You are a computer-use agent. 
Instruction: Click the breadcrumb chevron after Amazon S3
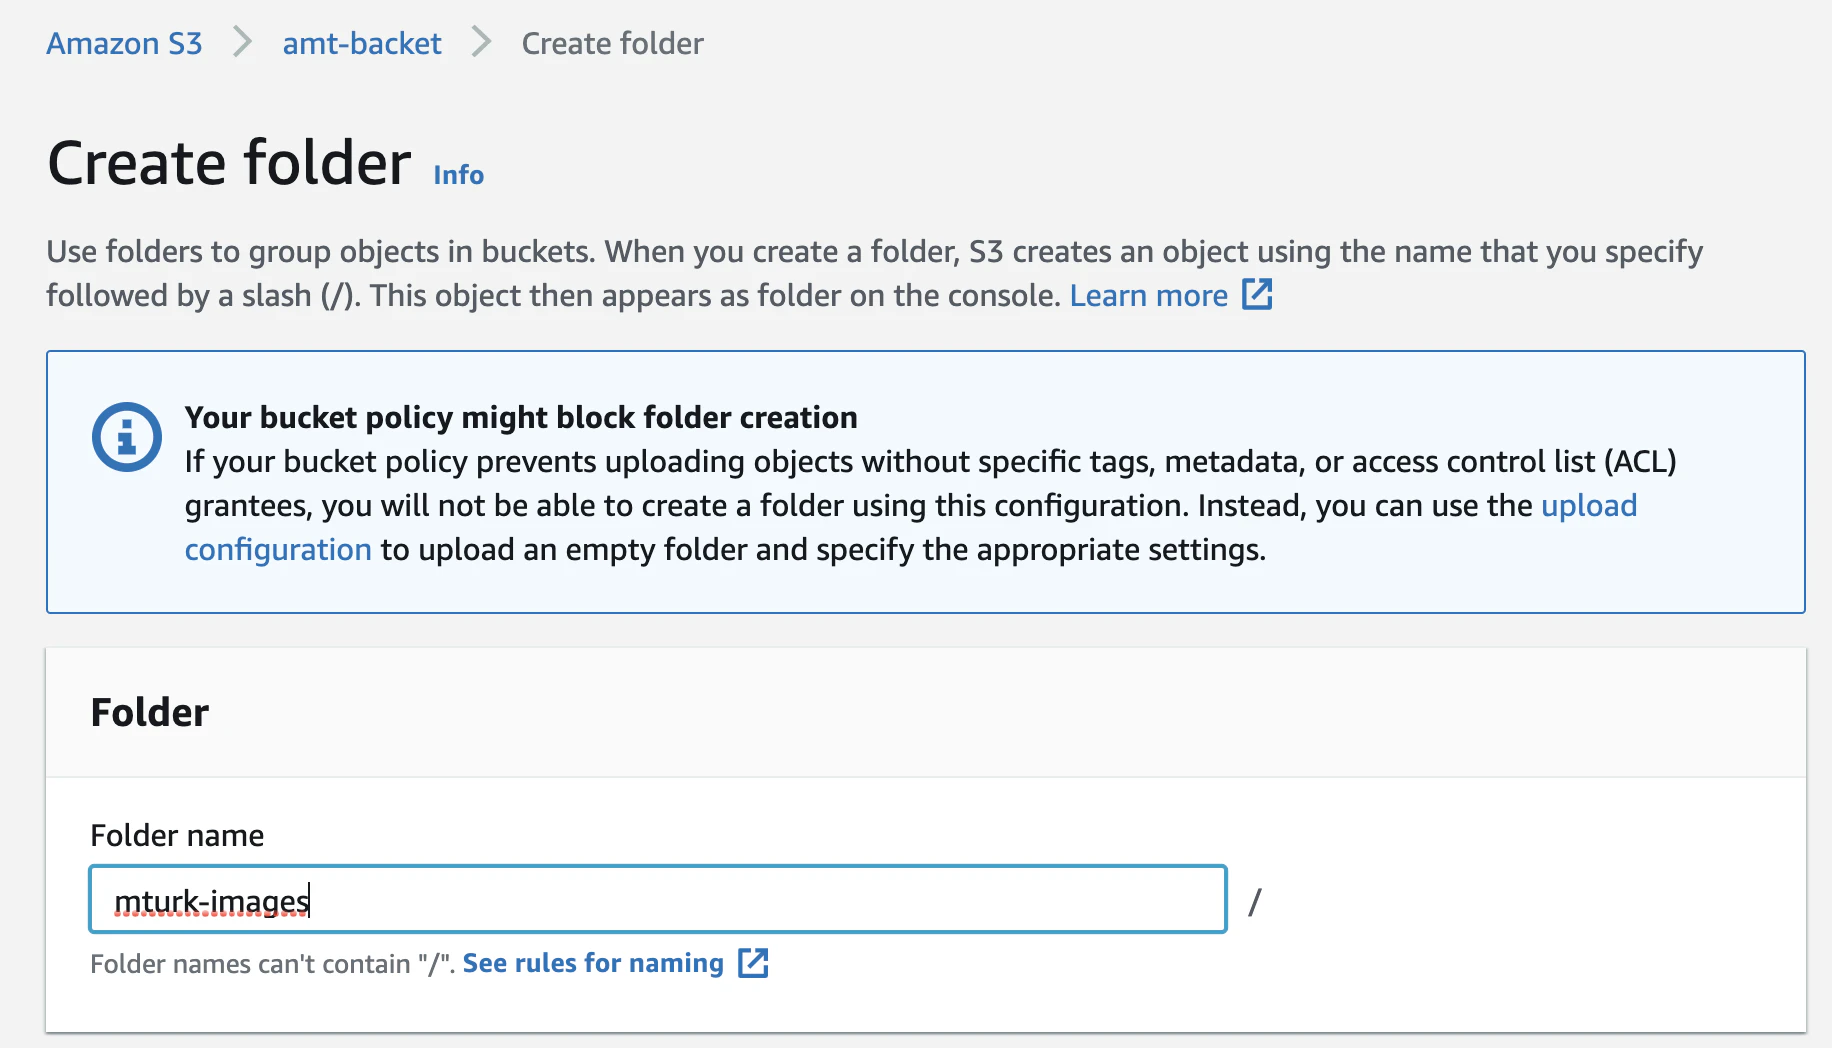242,42
